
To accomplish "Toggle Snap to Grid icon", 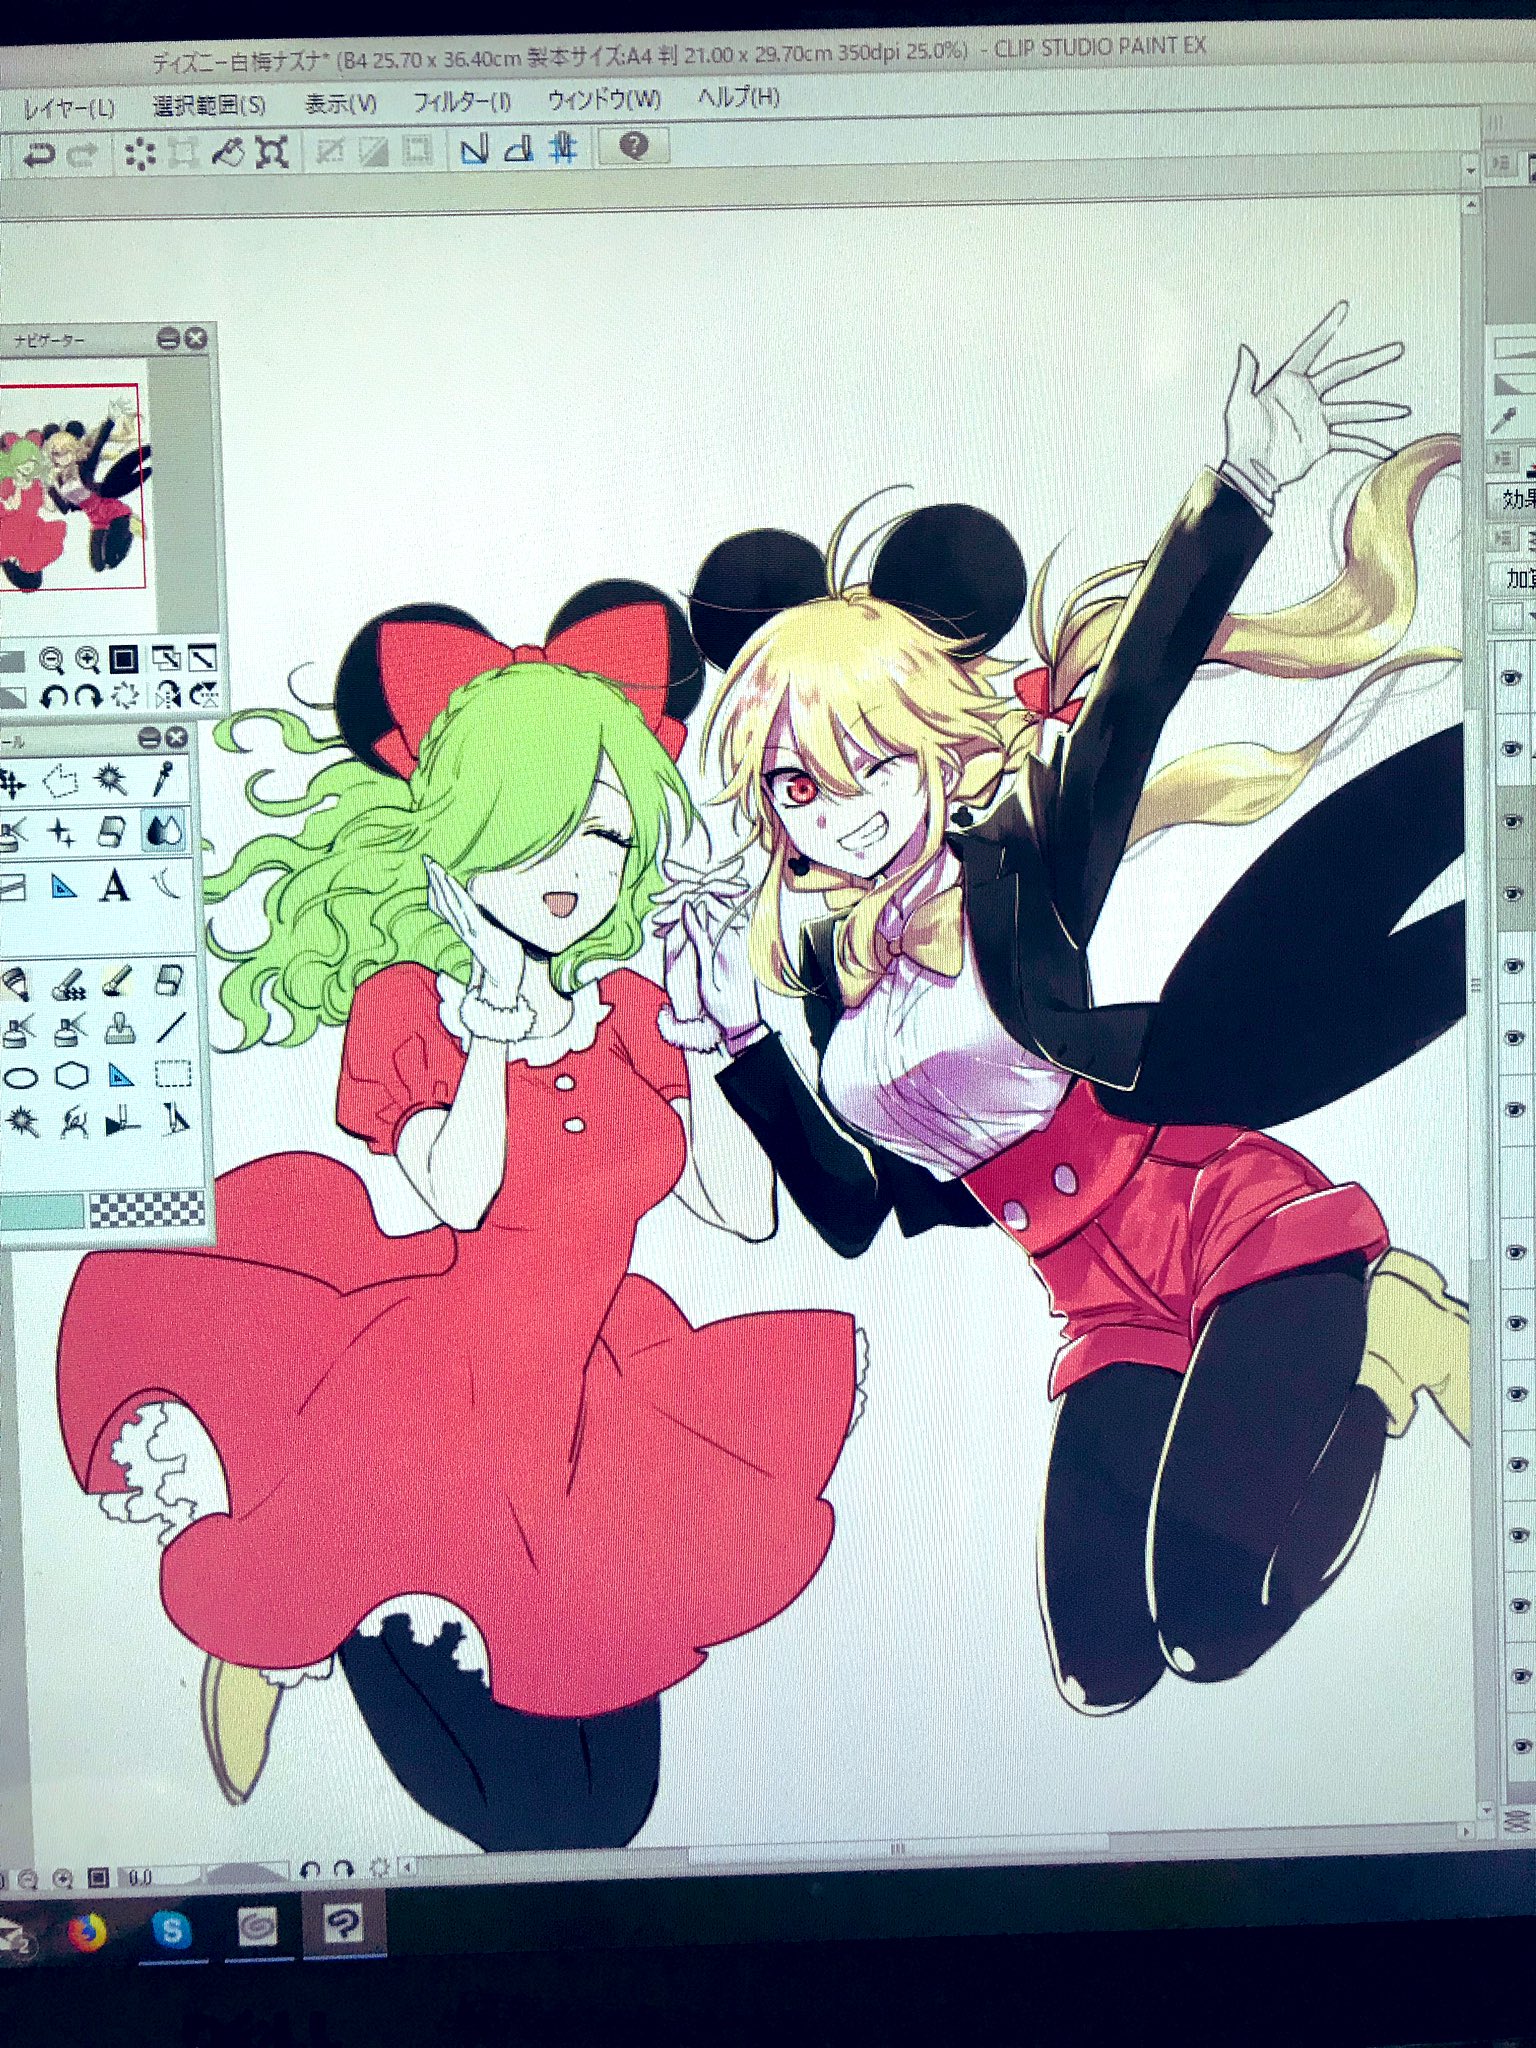I will point(563,149).
